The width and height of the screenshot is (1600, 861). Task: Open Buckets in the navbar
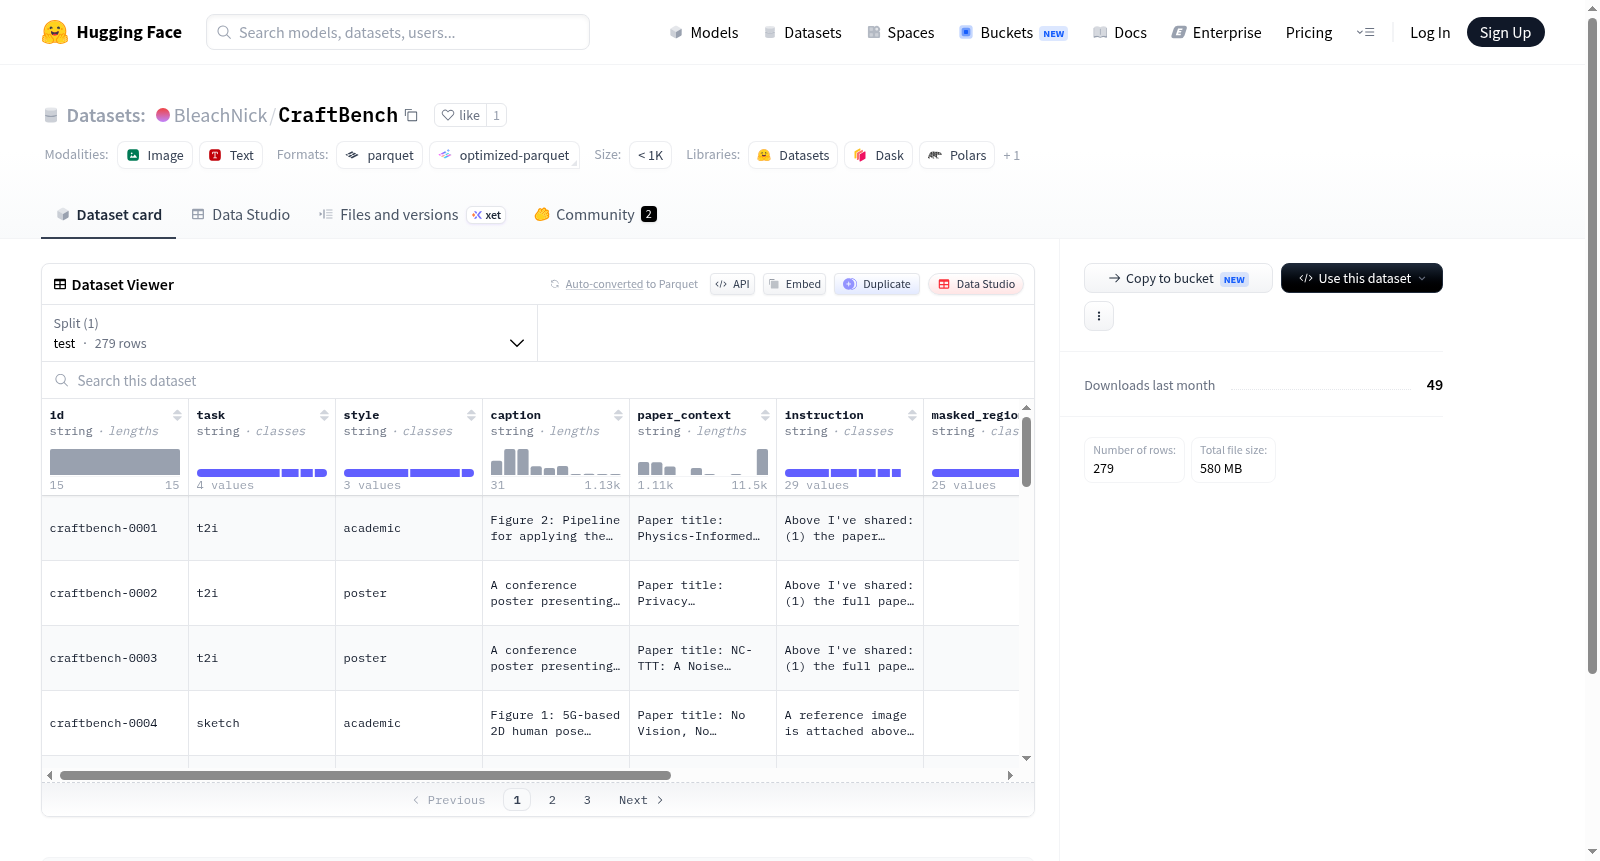(1013, 32)
